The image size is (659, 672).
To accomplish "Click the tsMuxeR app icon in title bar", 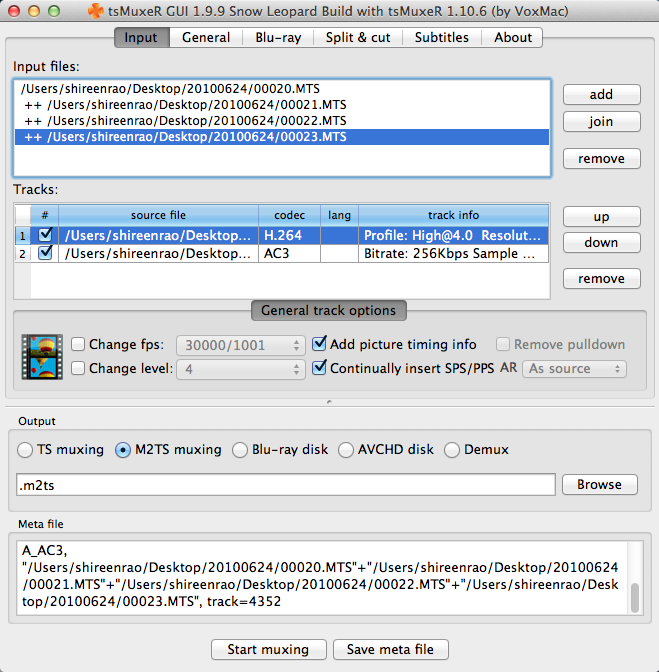I will (96, 11).
